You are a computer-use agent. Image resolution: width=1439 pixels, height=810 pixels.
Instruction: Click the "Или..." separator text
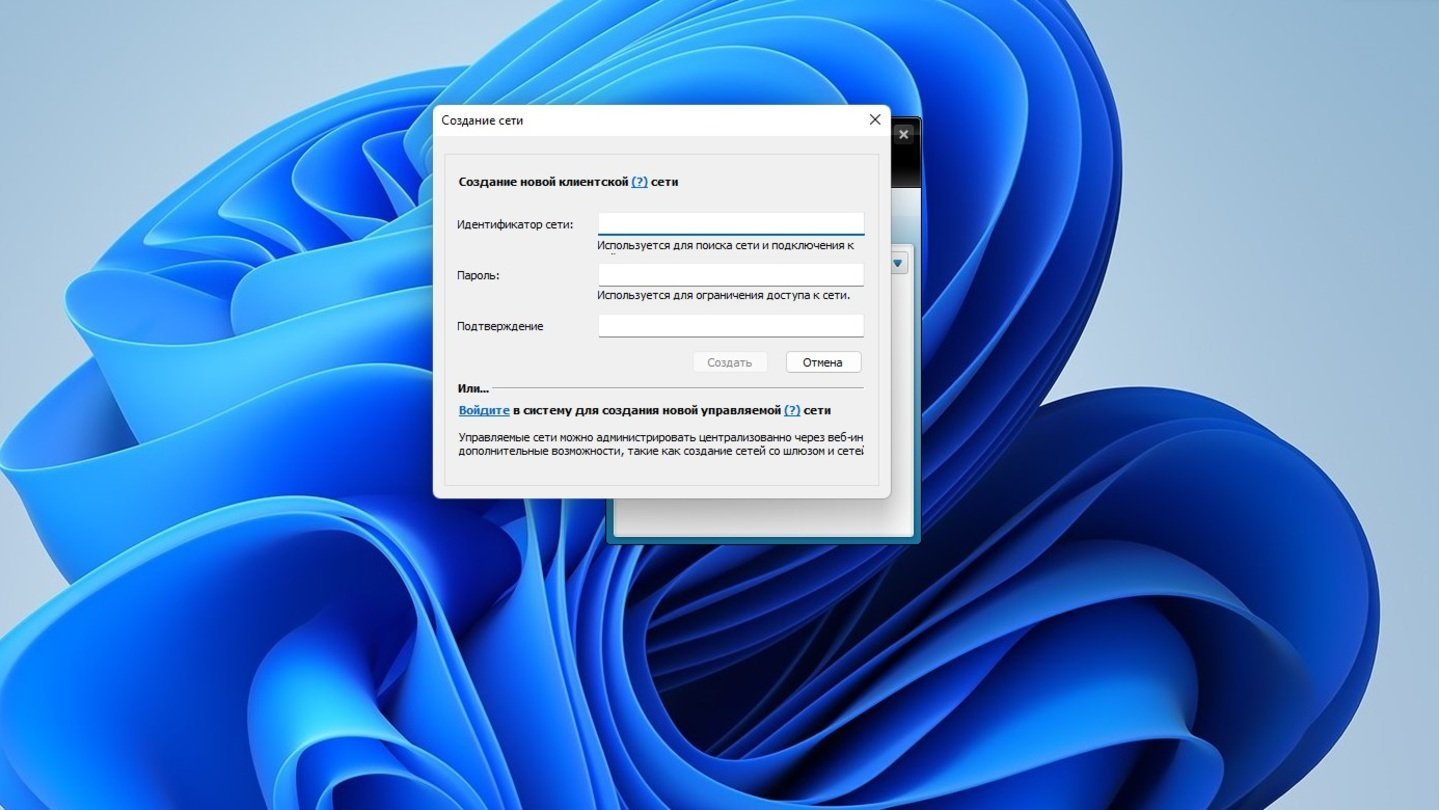tap(474, 387)
